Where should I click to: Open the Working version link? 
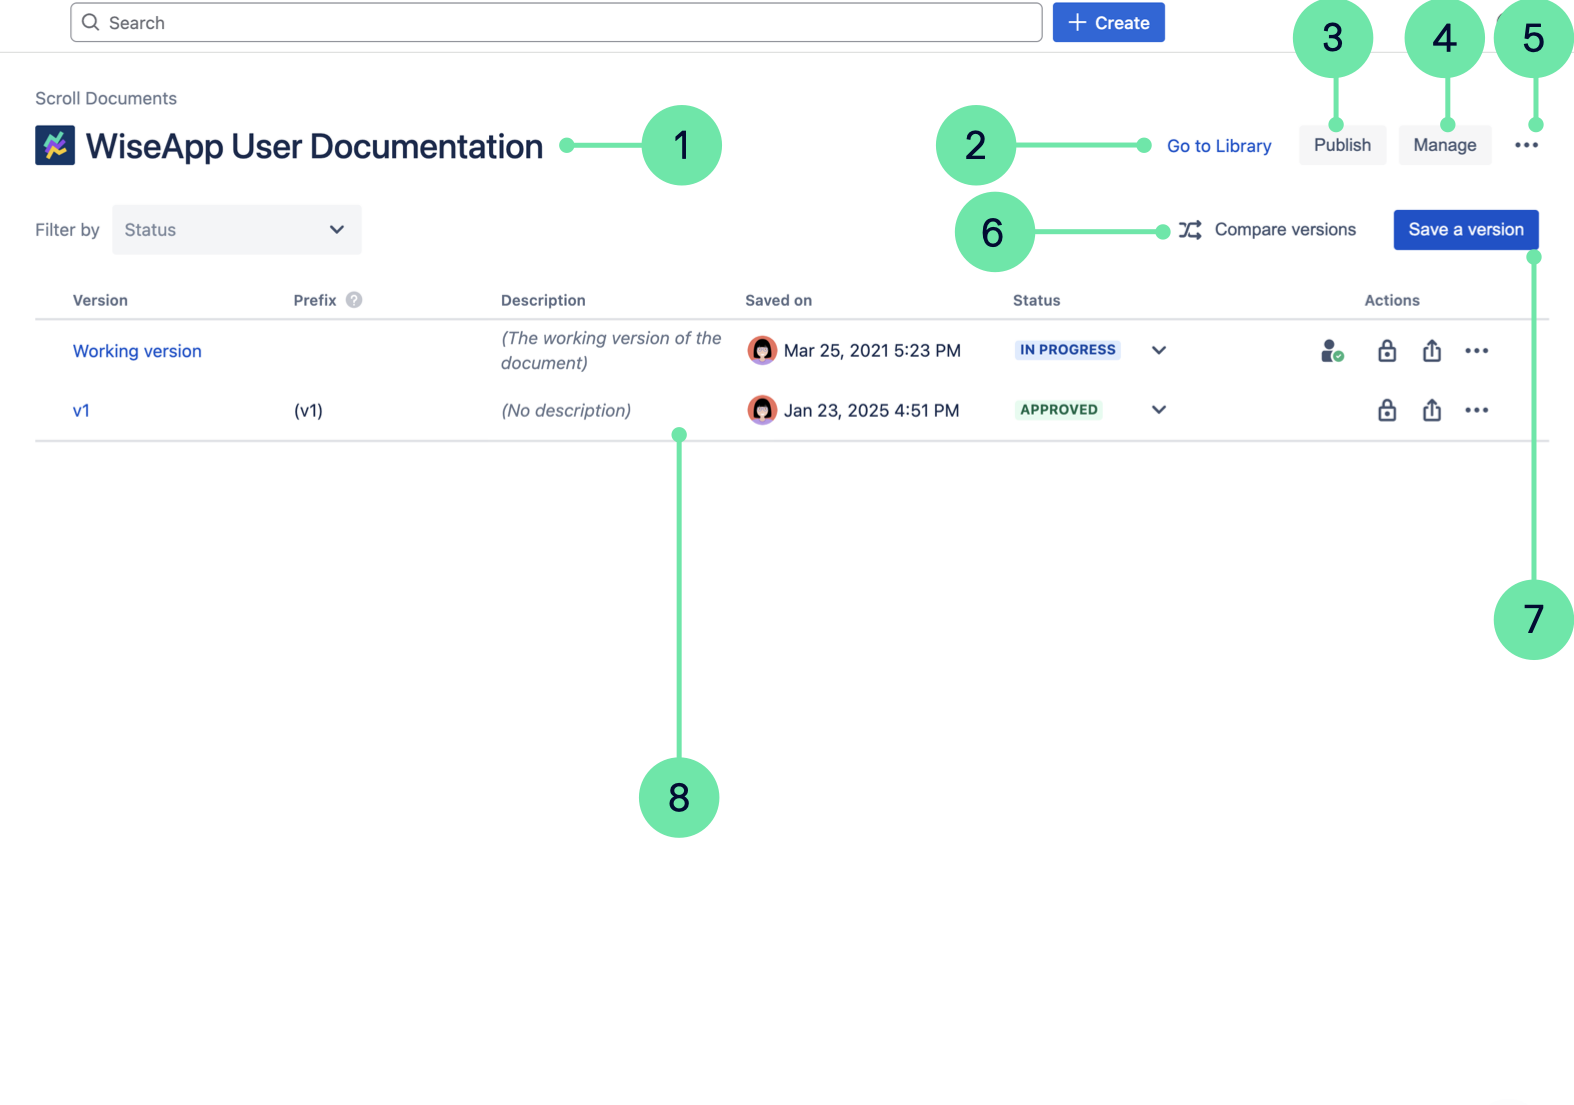(137, 351)
